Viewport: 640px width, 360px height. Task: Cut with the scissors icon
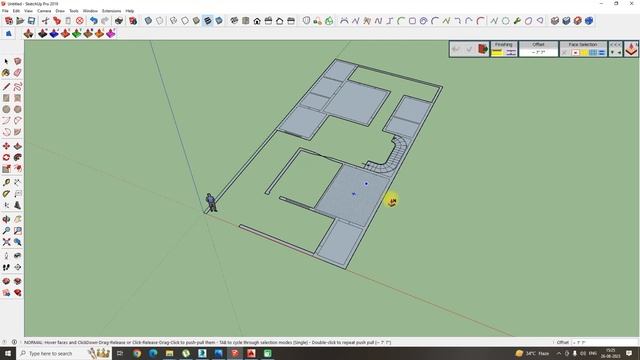point(45,20)
